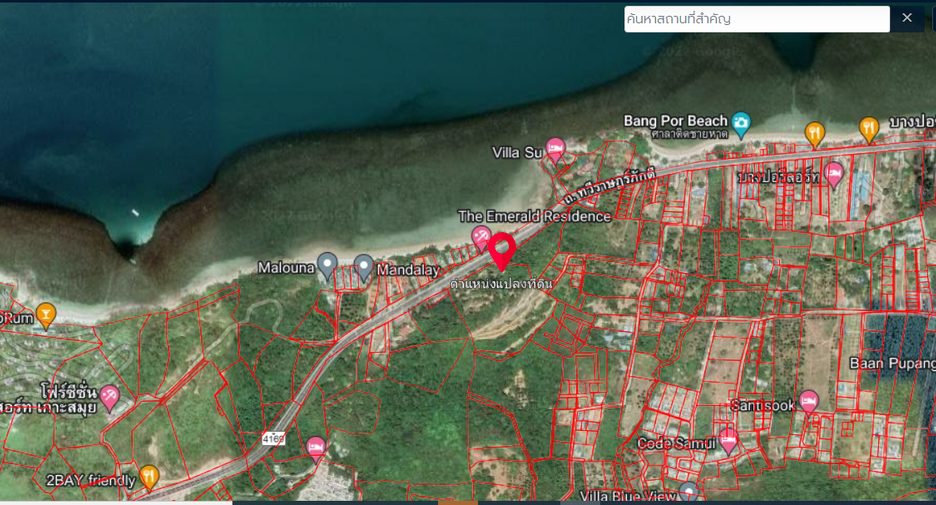Click the Malouna text label

[286, 267]
